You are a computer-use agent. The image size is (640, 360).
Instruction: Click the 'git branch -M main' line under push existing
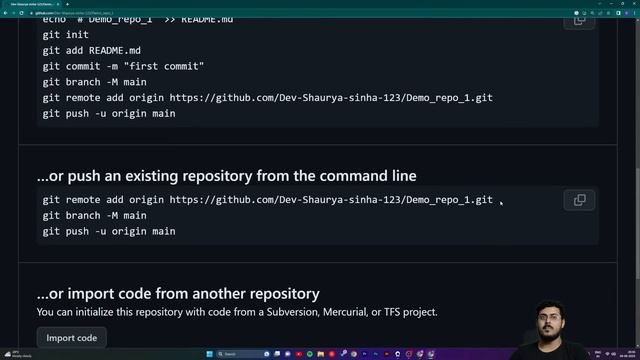tap(94, 216)
